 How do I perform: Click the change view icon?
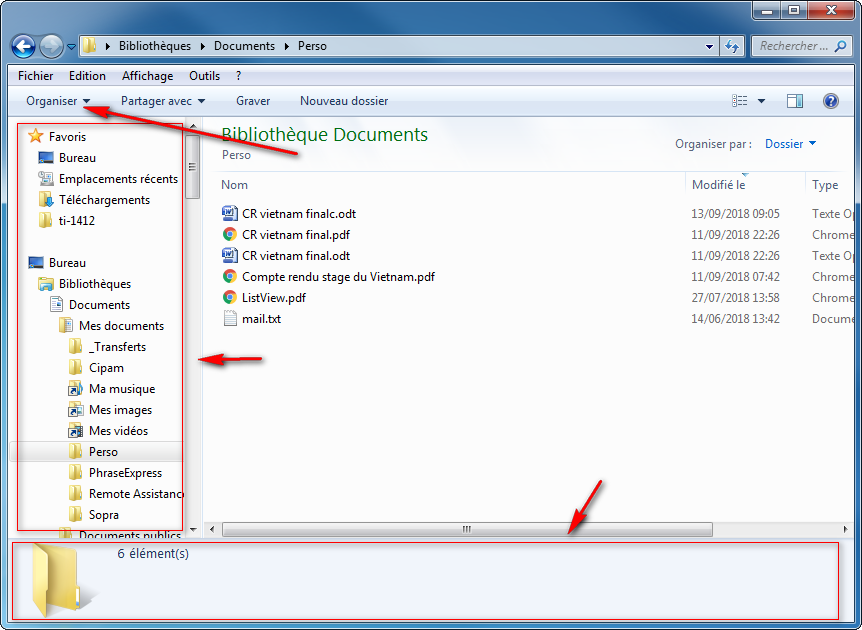tap(740, 101)
